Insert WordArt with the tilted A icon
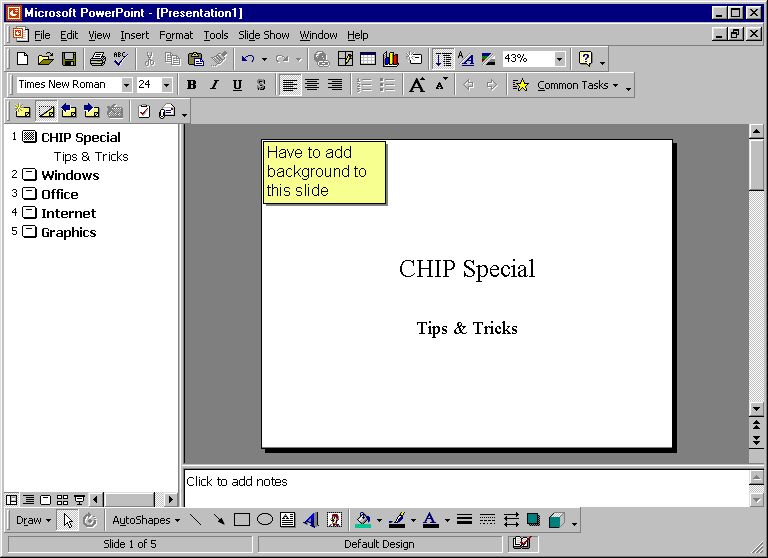Screen dimensions: 768x558 click(311, 520)
